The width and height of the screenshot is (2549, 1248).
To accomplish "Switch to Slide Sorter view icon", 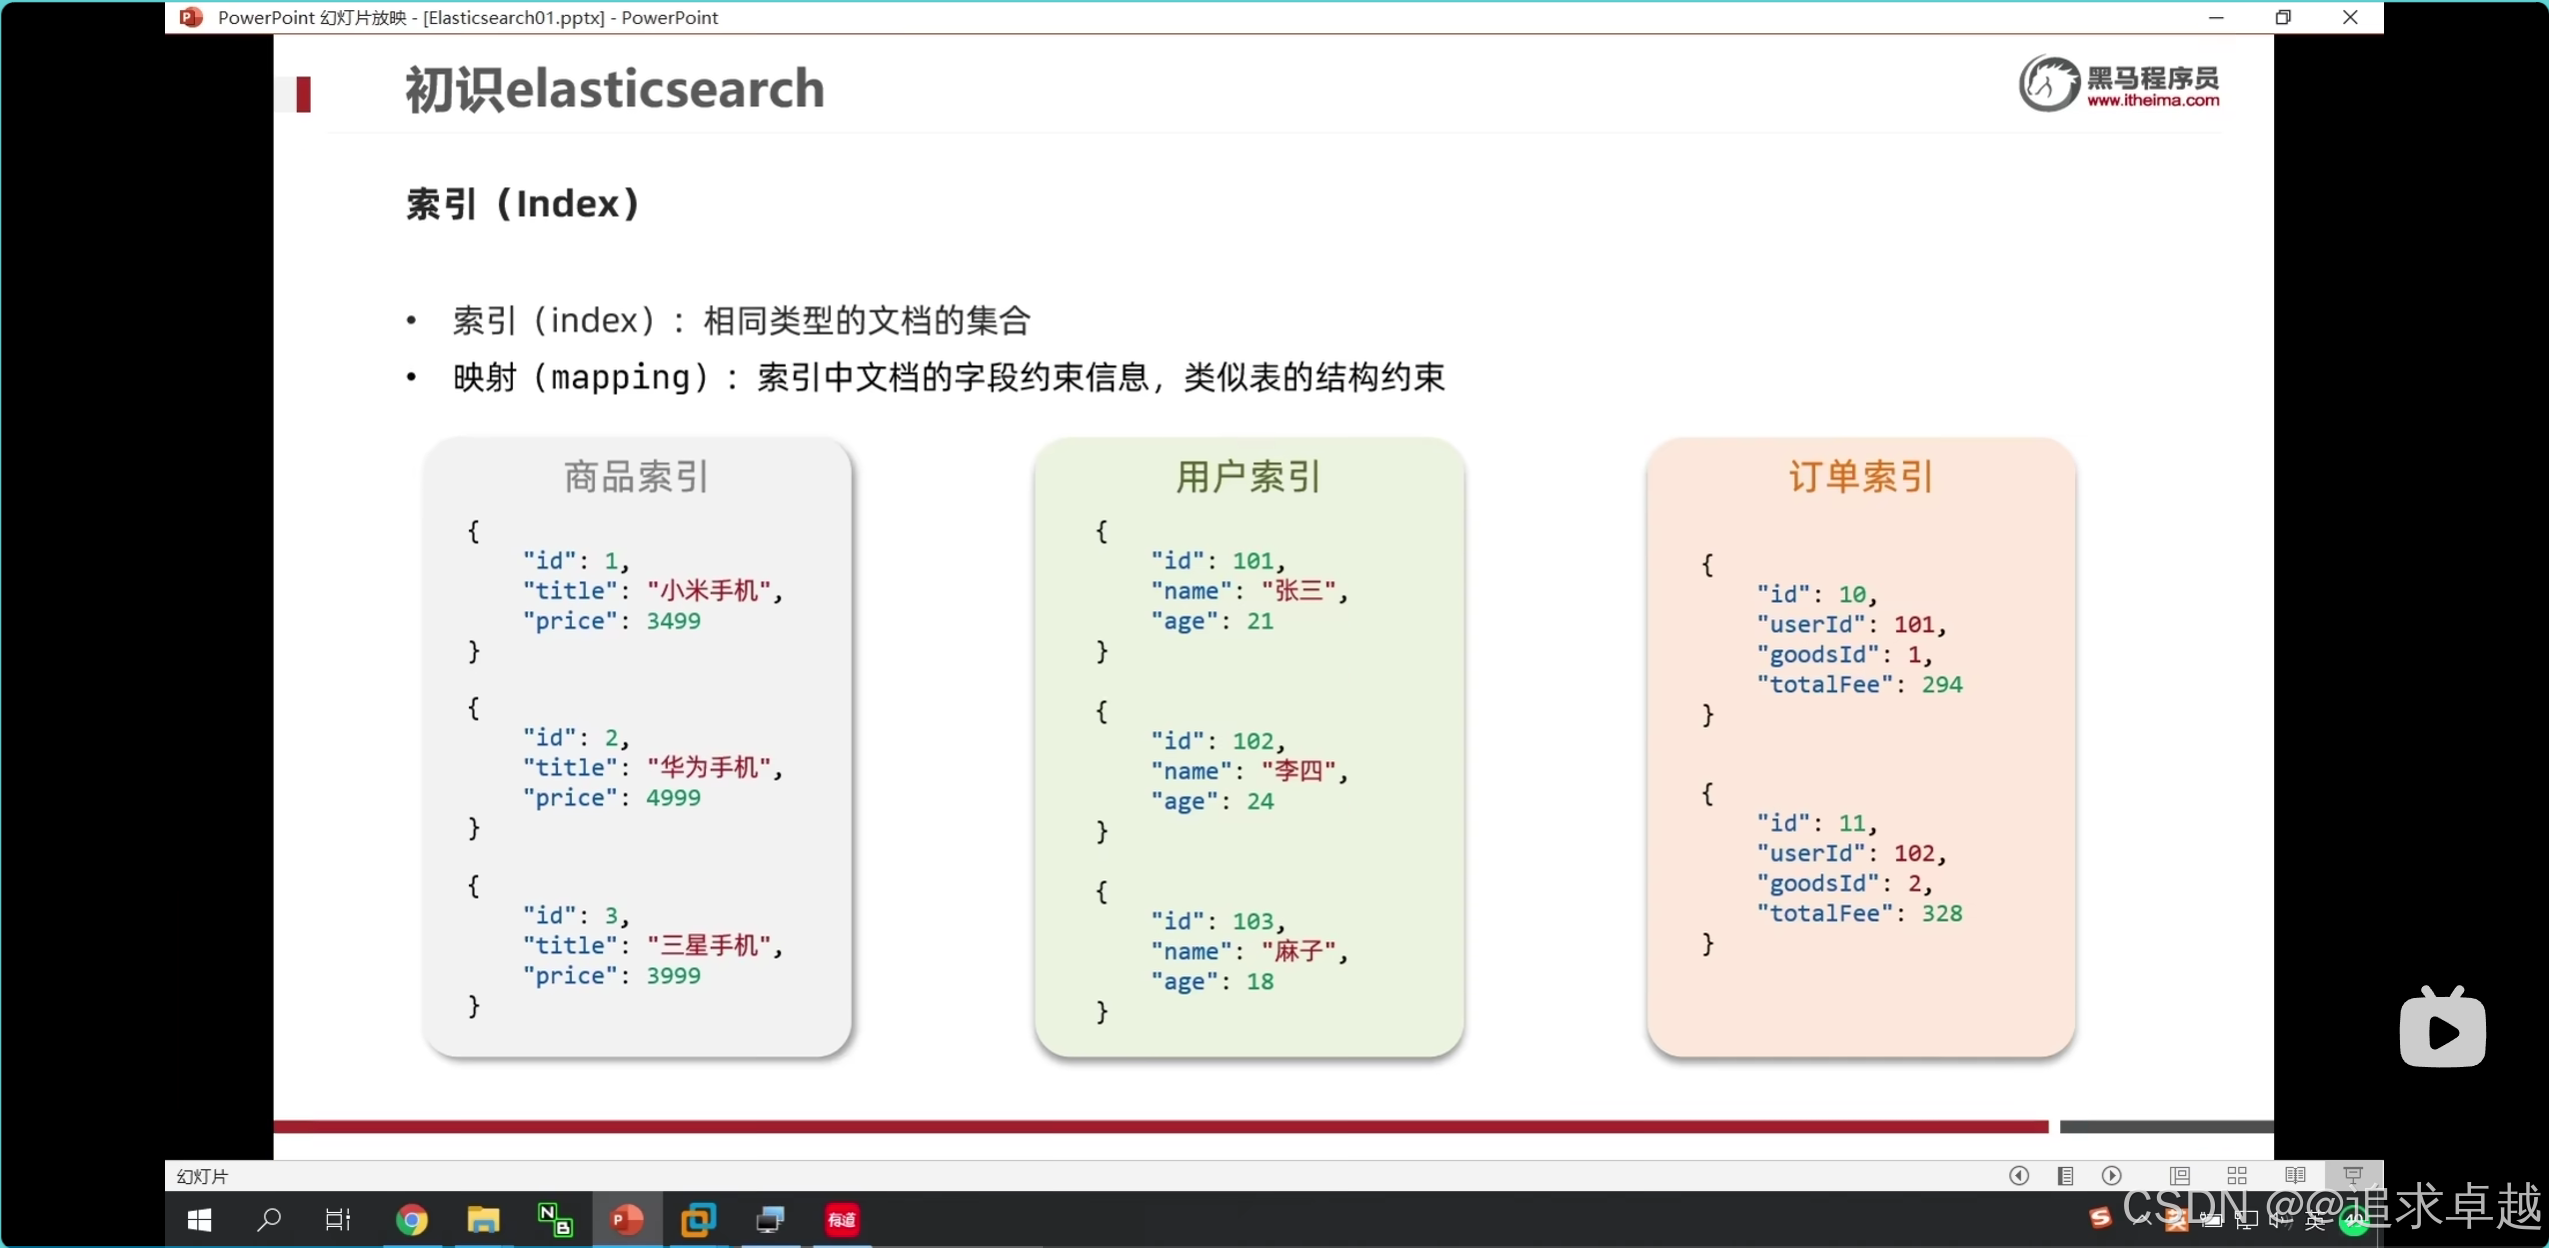I will pyautogui.click(x=2237, y=1175).
